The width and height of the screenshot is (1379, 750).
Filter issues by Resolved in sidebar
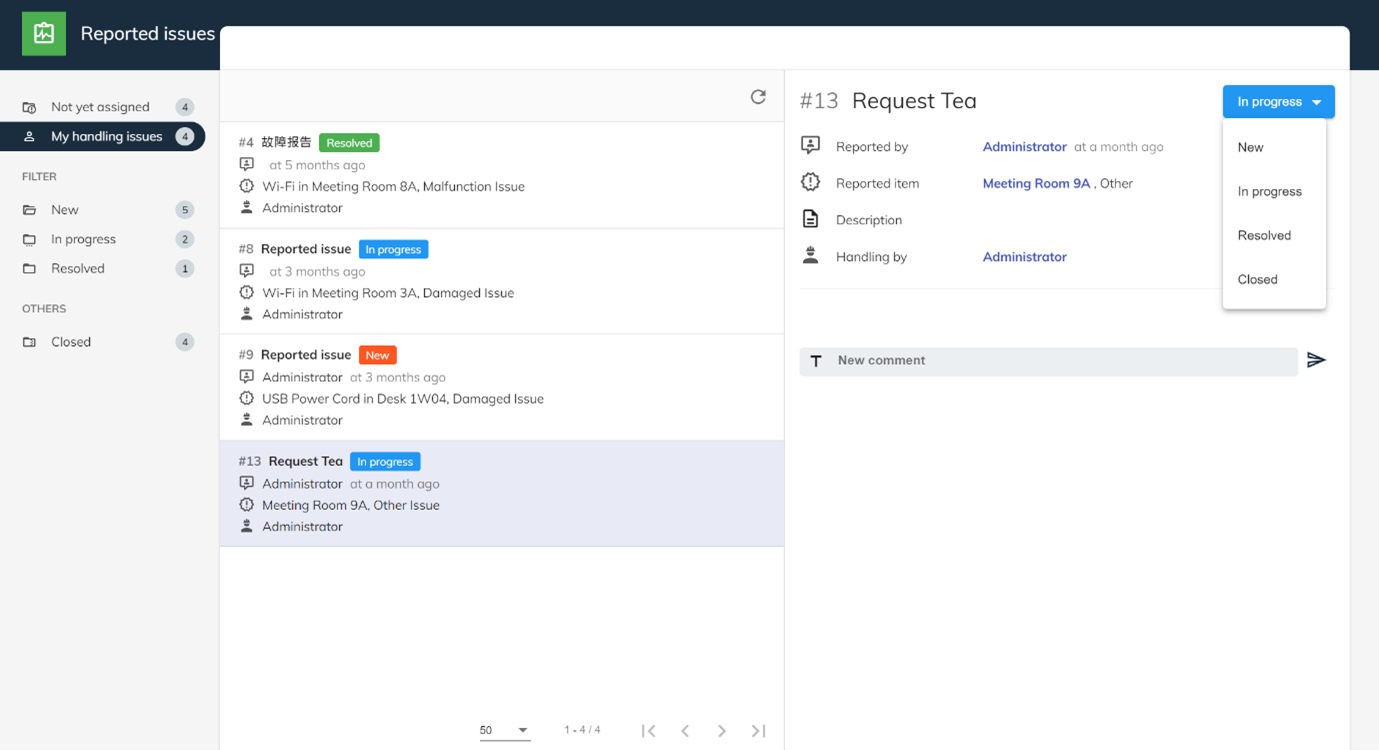[78, 269]
